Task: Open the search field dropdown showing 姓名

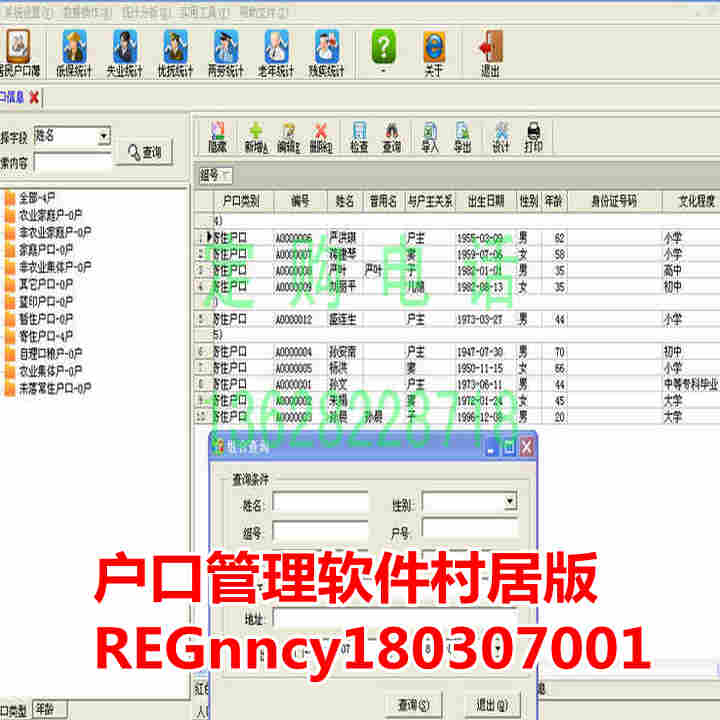Action: 104,136
